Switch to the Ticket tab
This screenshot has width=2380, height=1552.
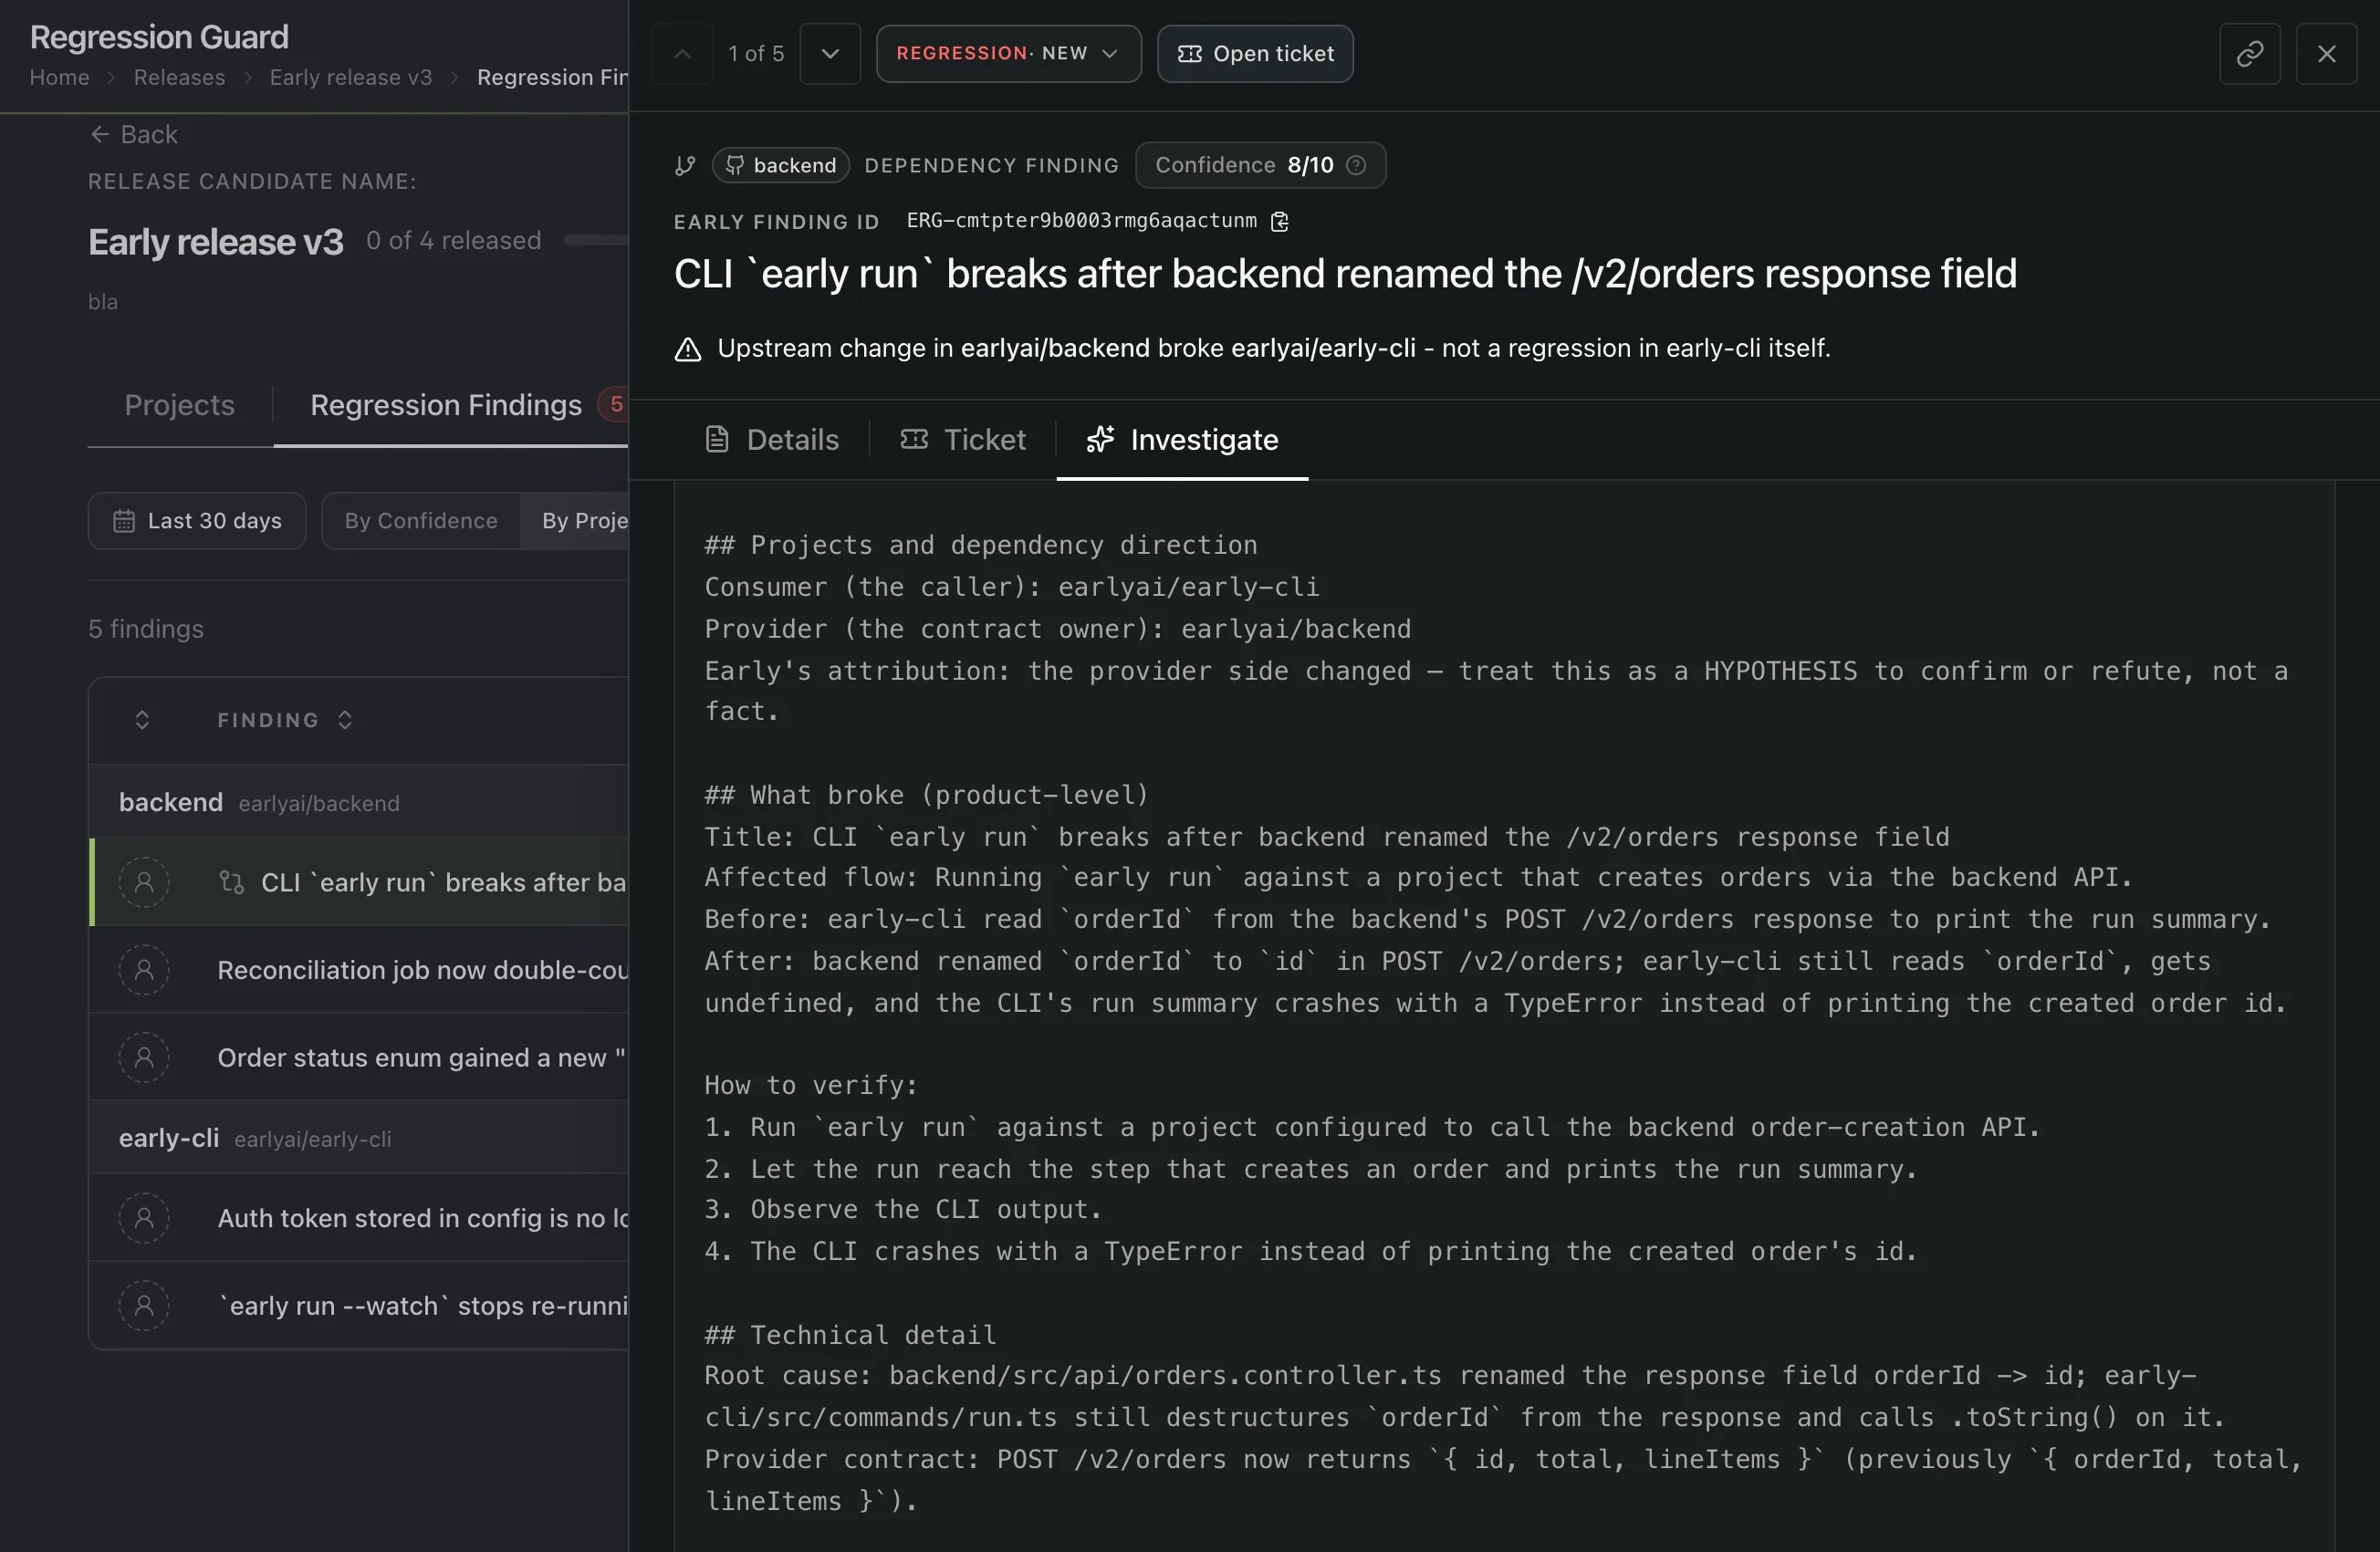pyautogui.click(x=963, y=440)
